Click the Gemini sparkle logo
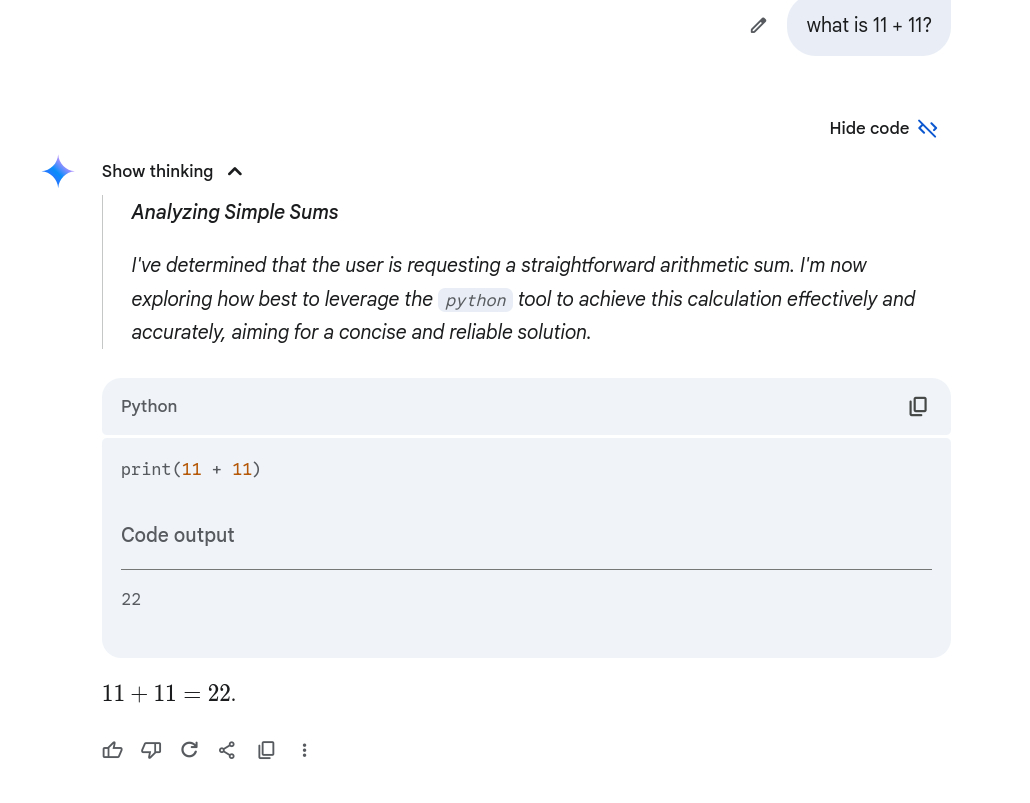1030x803 pixels. (58, 172)
